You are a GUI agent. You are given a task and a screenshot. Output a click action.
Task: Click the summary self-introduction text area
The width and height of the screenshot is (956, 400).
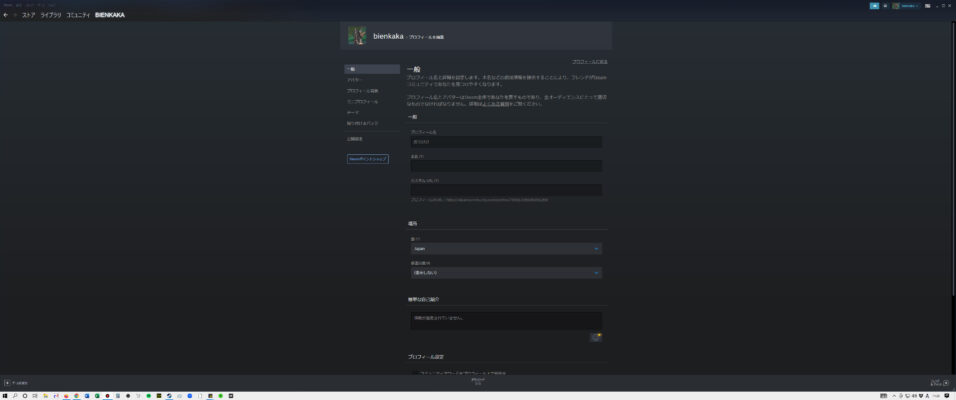505,320
